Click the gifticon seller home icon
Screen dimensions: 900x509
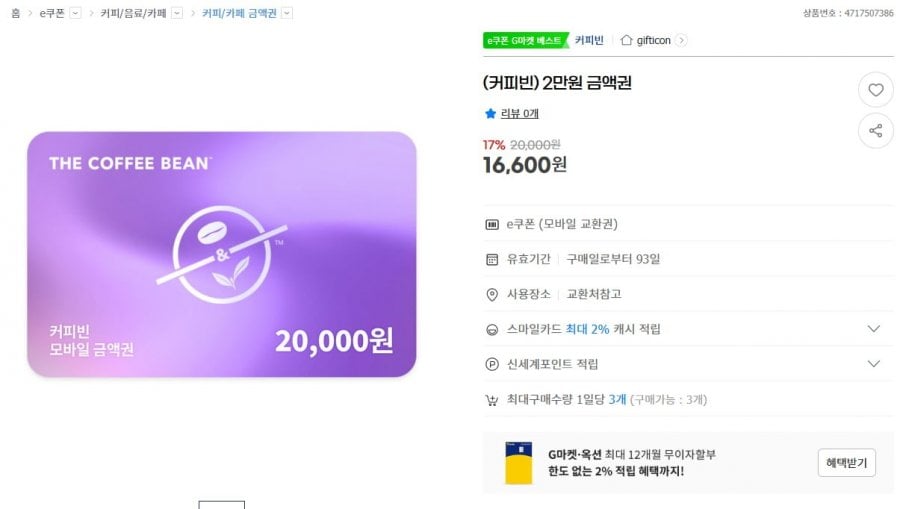point(627,41)
